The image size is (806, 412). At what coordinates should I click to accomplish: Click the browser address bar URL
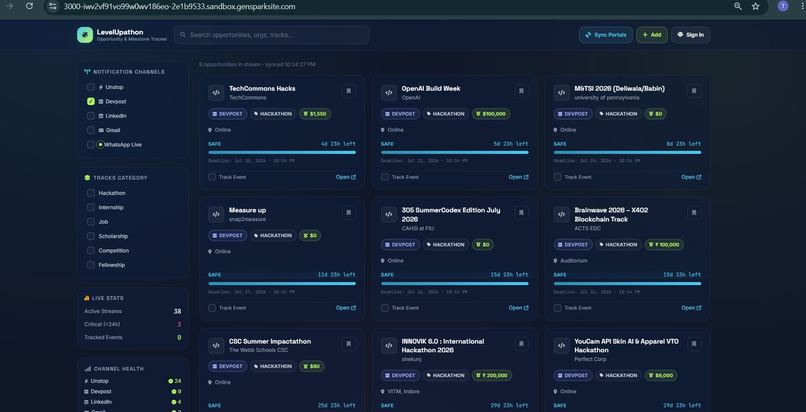click(179, 6)
